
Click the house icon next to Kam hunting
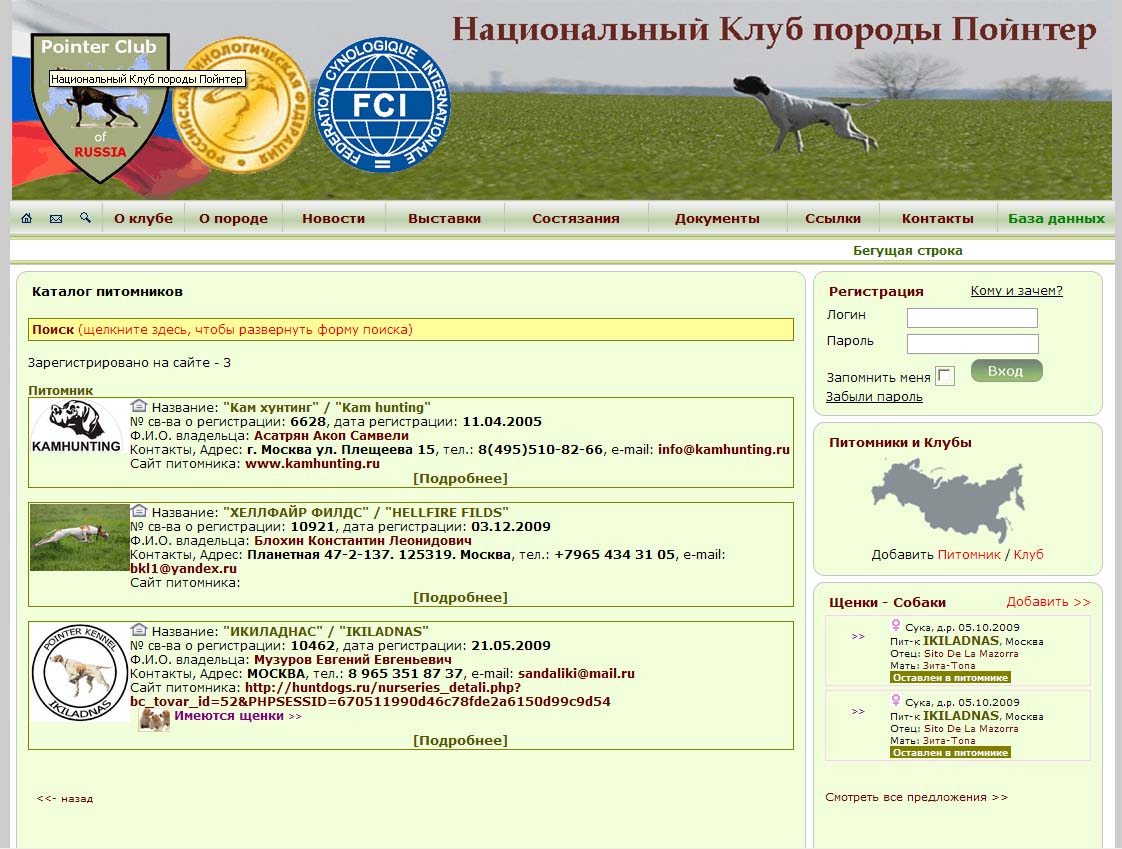pos(138,406)
